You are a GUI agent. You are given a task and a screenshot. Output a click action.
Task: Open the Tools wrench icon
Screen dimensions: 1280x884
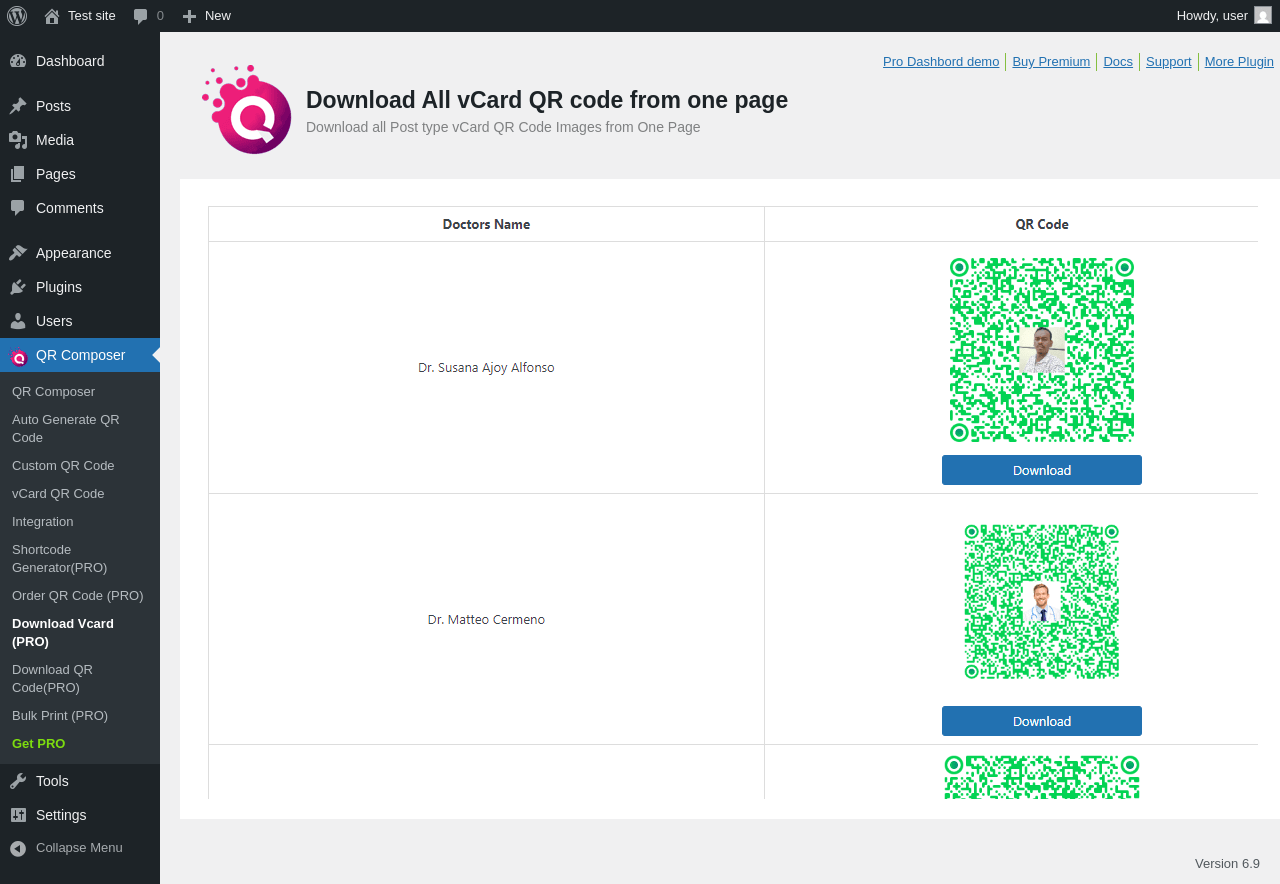click(18, 781)
